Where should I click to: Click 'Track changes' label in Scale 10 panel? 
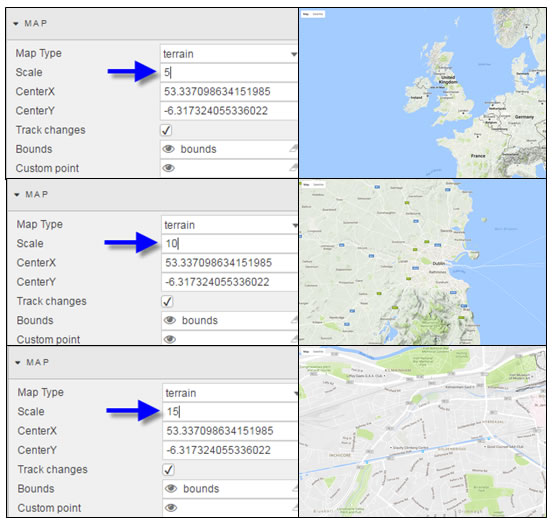coord(51,301)
